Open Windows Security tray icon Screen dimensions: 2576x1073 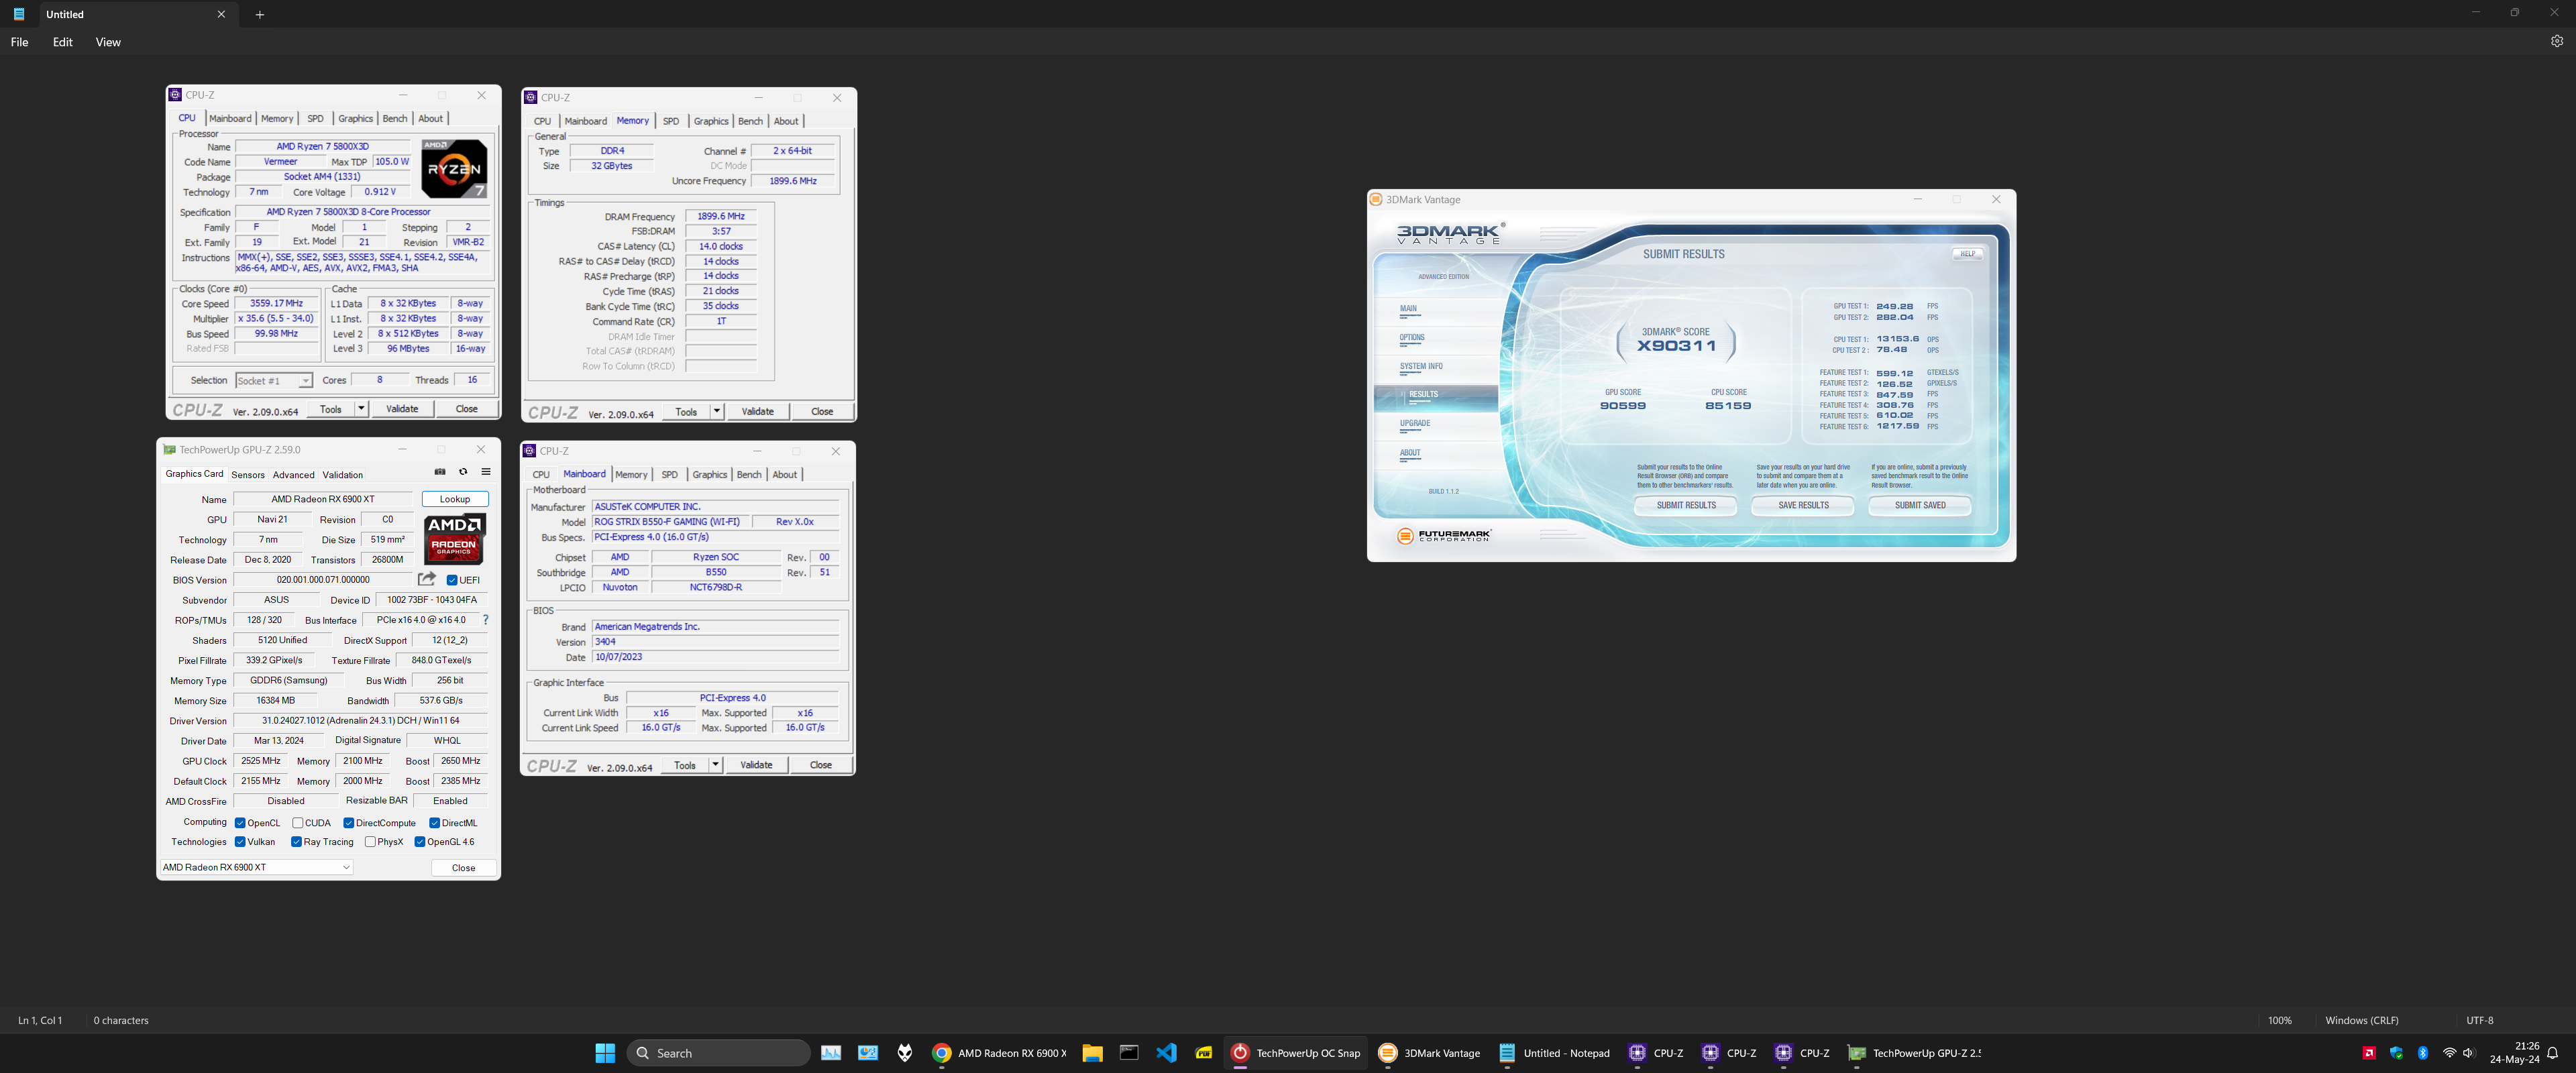coord(2396,1053)
